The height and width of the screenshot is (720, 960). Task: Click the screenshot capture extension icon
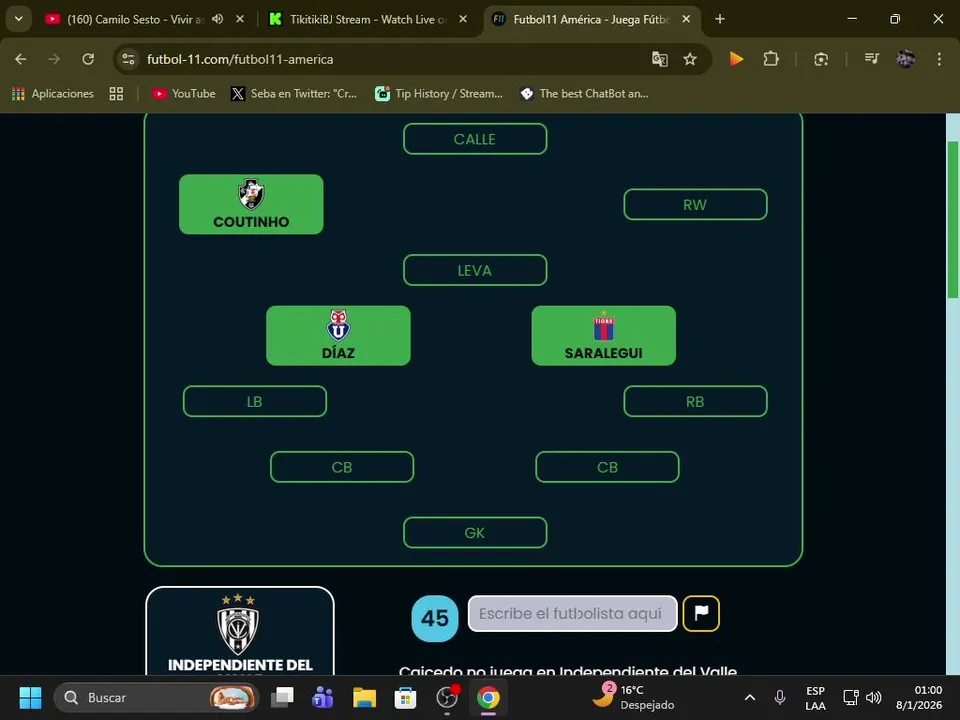(821, 59)
